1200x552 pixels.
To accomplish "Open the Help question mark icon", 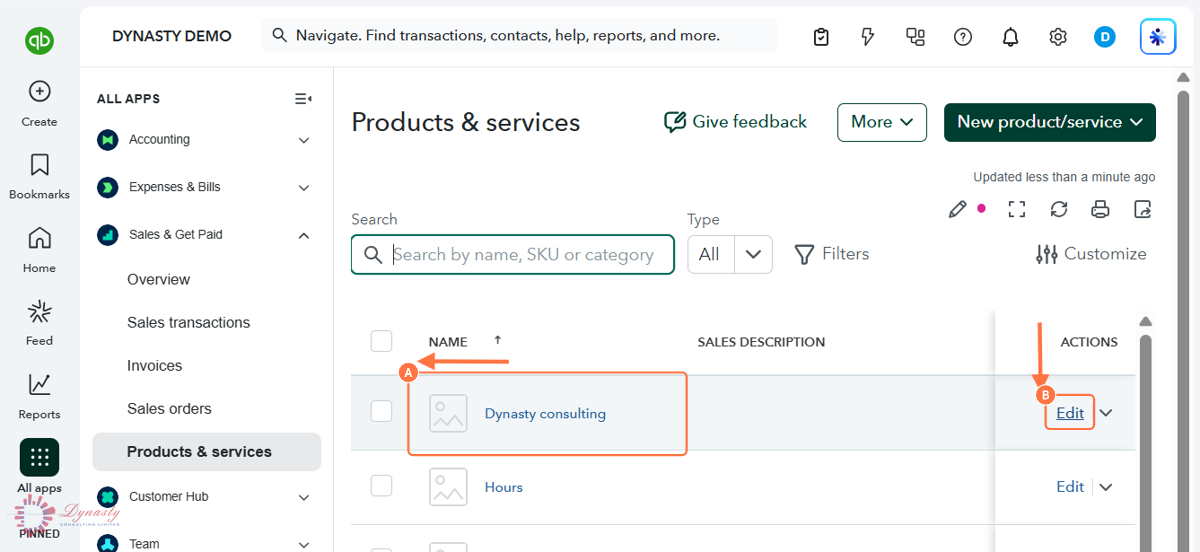I will click(x=963, y=37).
